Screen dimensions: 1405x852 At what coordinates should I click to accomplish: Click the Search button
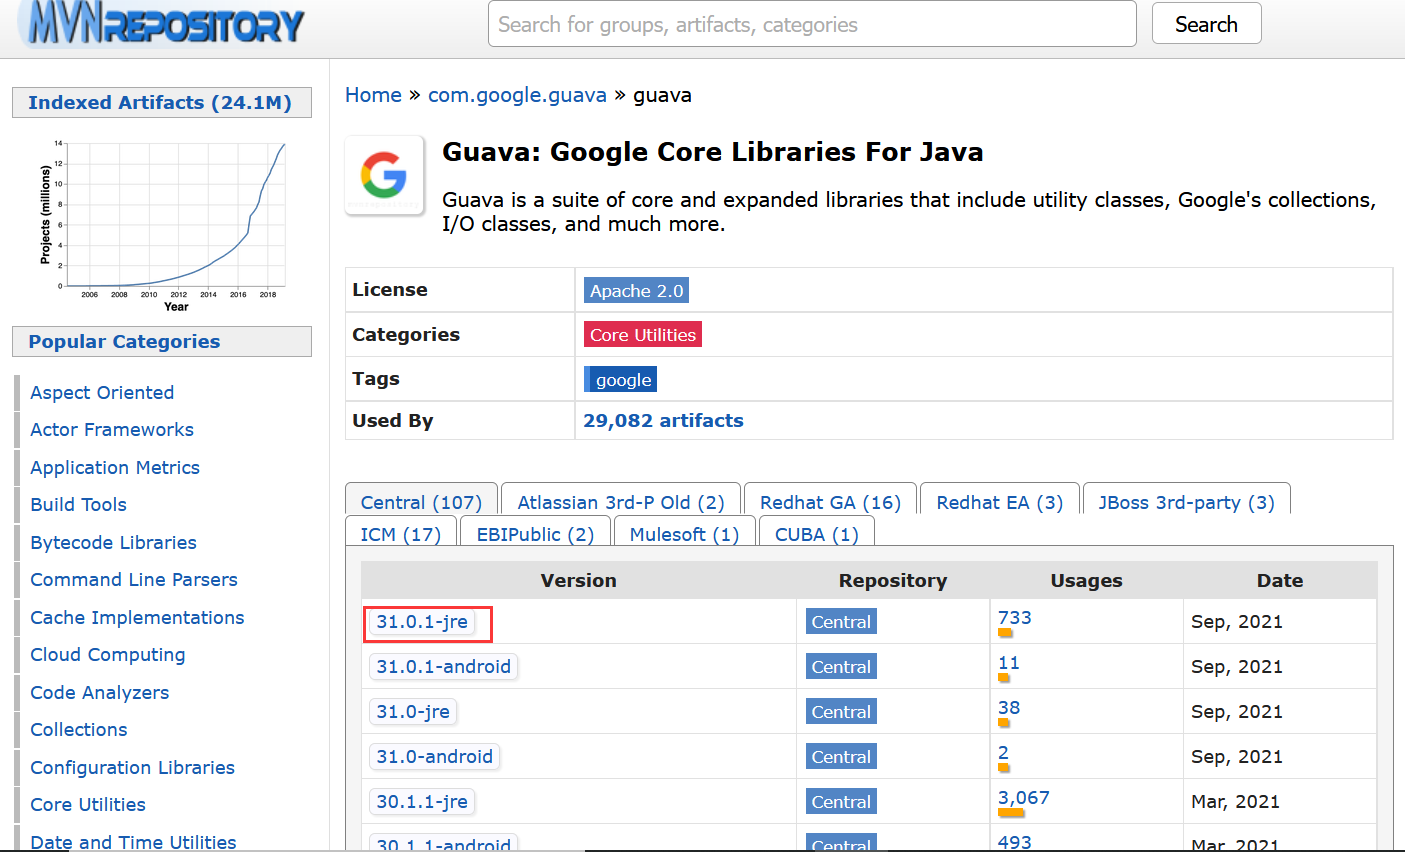pyautogui.click(x=1206, y=23)
